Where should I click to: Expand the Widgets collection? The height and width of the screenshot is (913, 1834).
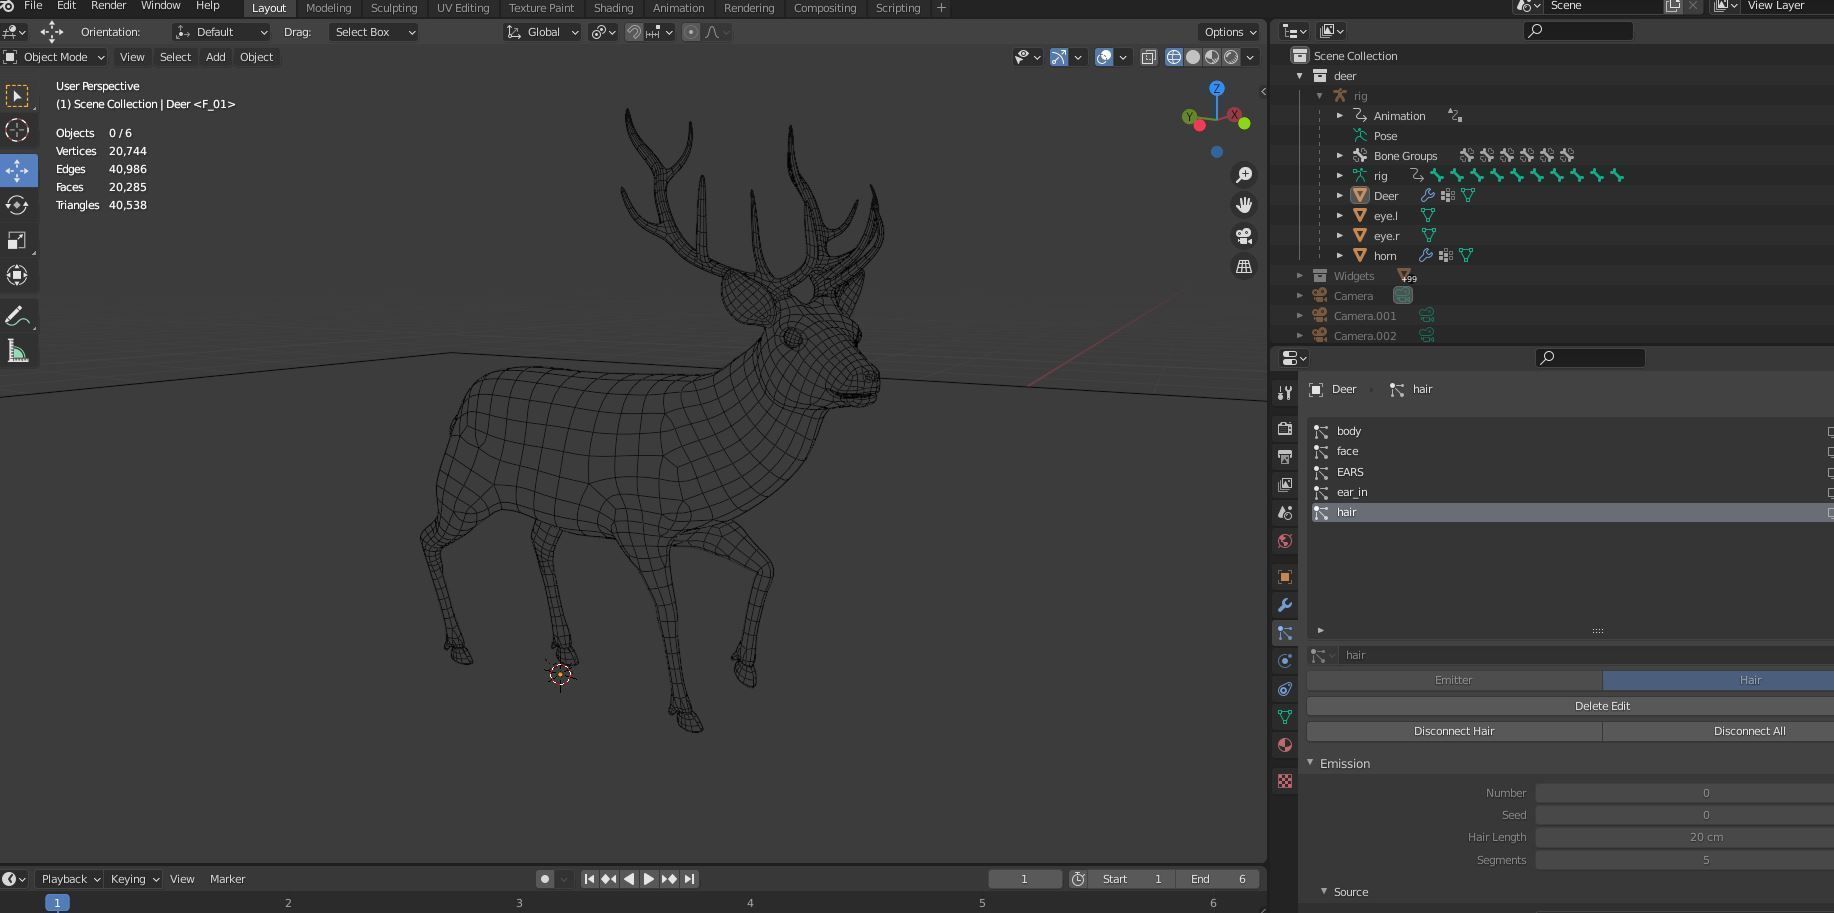1300,276
